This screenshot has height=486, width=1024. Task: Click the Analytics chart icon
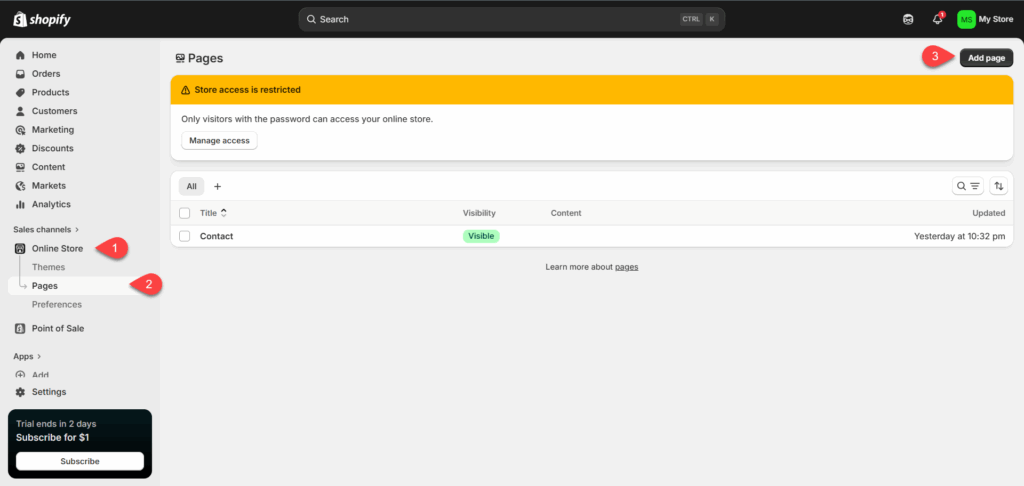(x=20, y=204)
